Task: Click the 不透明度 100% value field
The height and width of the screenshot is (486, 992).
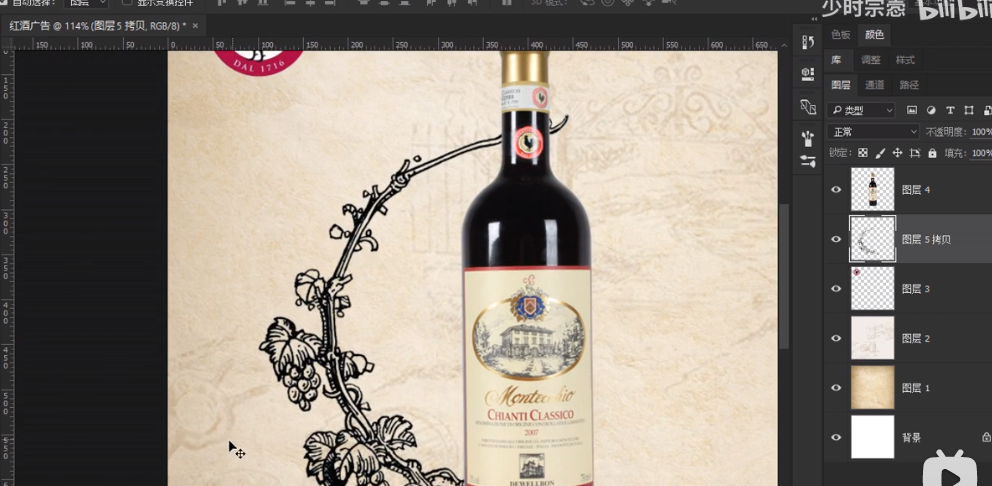Action: (981, 132)
